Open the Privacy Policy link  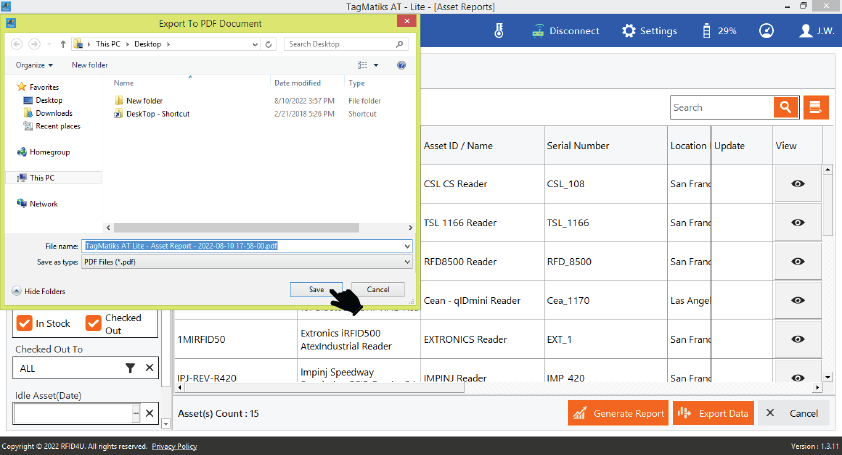pos(174,446)
